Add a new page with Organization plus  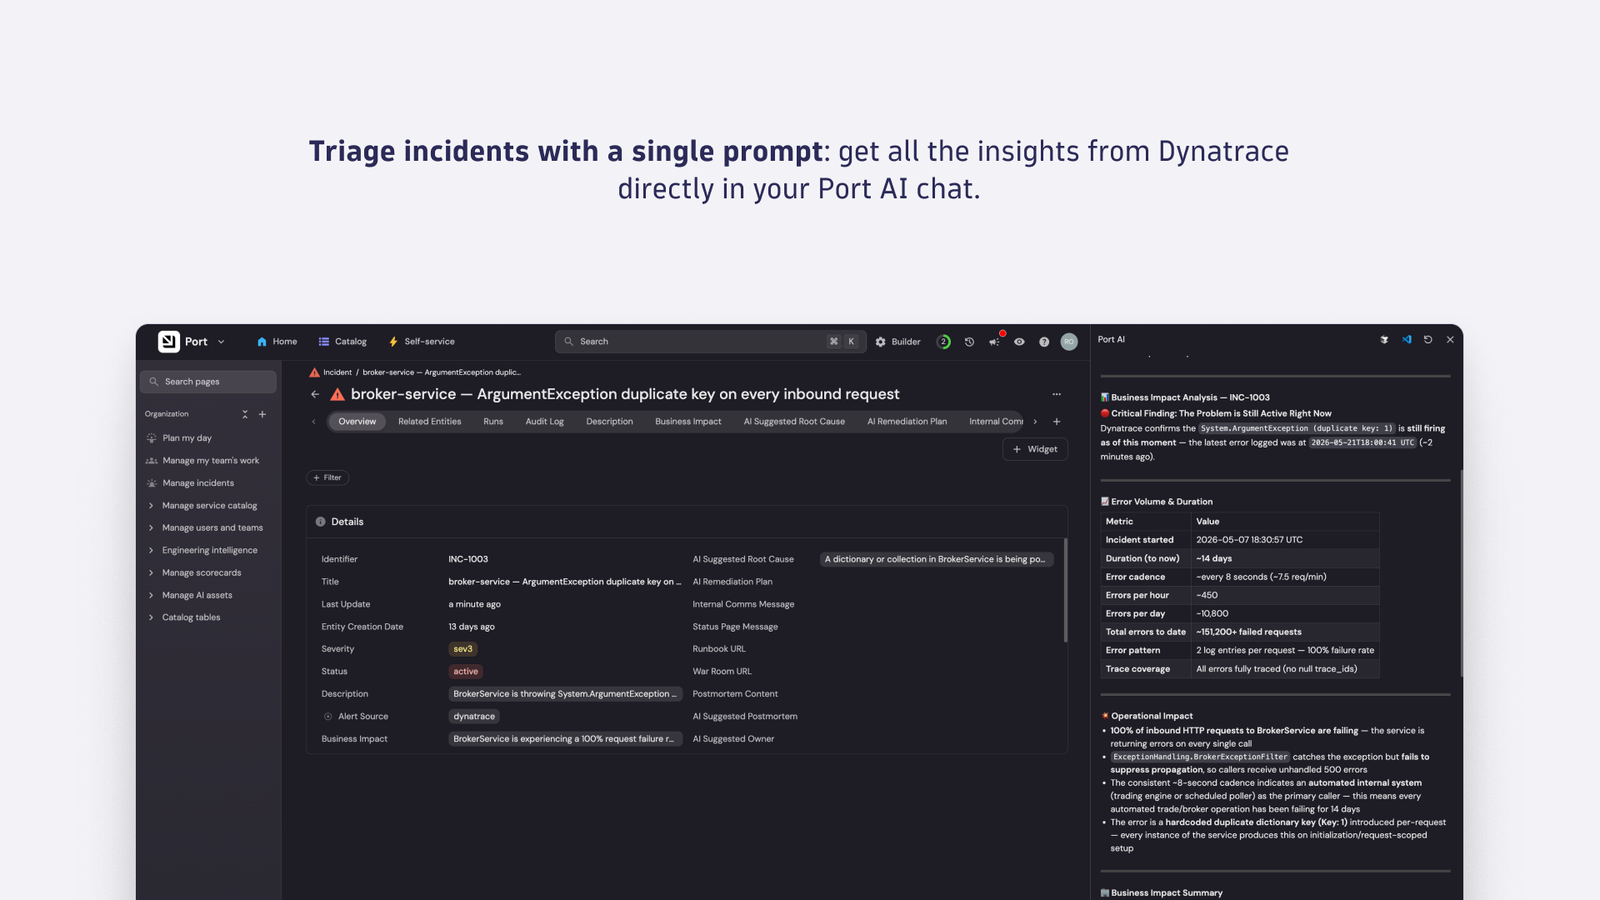[x=263, y=414]
